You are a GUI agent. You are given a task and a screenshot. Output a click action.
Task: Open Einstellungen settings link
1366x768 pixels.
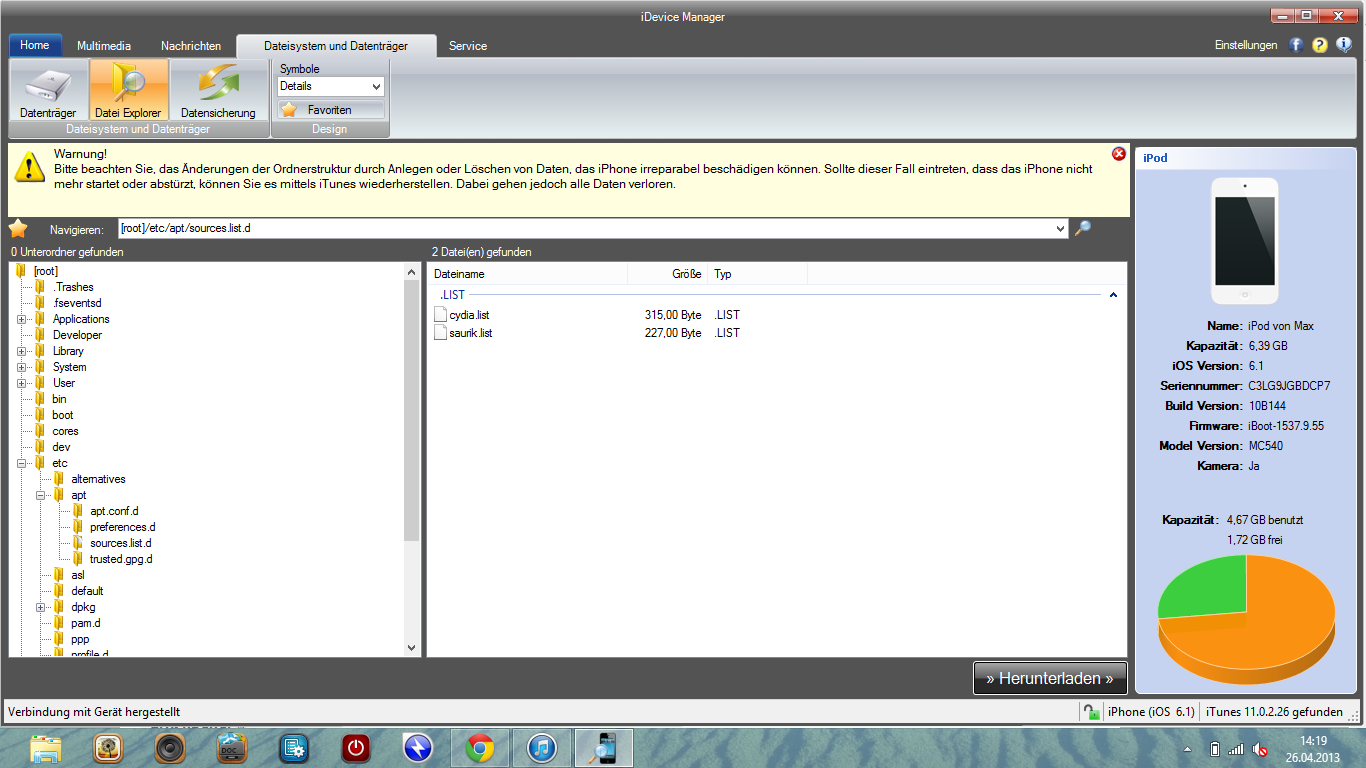[1246, 45]
